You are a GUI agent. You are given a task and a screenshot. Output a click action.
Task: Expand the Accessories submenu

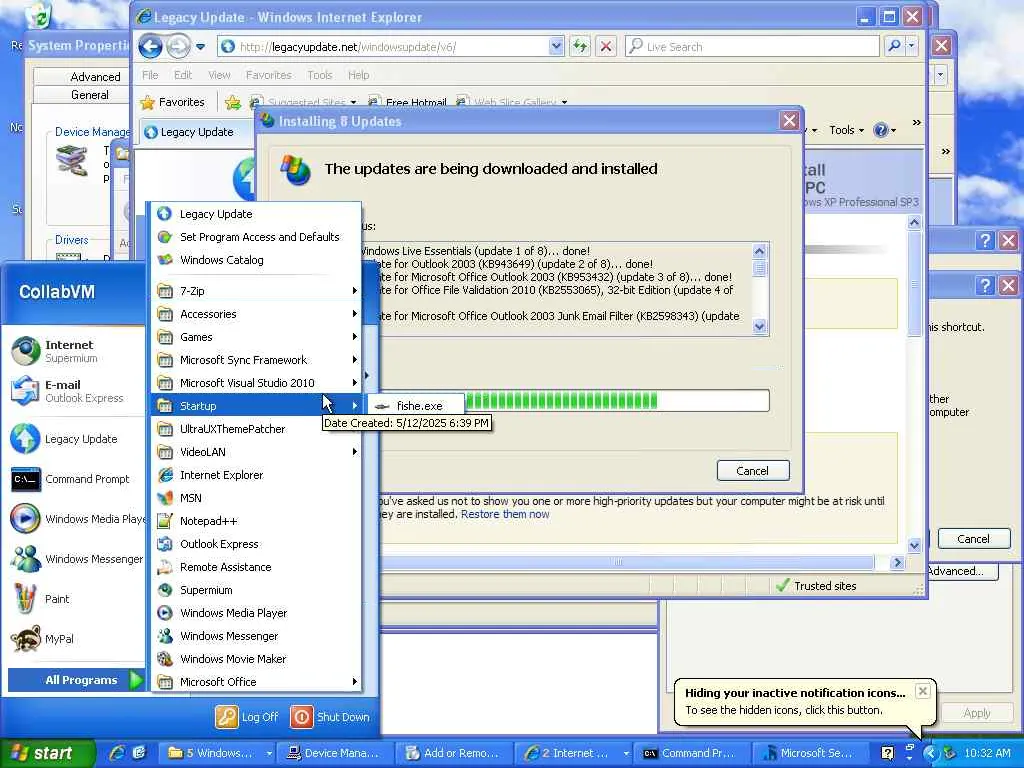pyautogui.click(x=256, y=313)
